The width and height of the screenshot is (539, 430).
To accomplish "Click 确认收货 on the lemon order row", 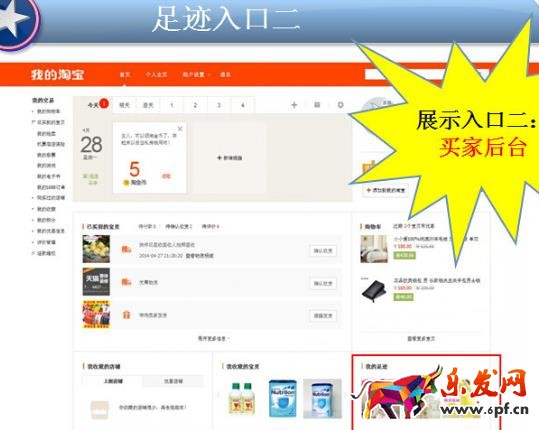I will pos(323,251).
